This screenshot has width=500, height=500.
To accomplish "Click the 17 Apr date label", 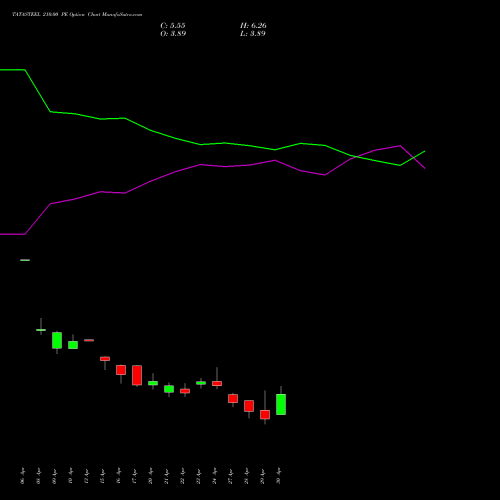I will [135, 476].
